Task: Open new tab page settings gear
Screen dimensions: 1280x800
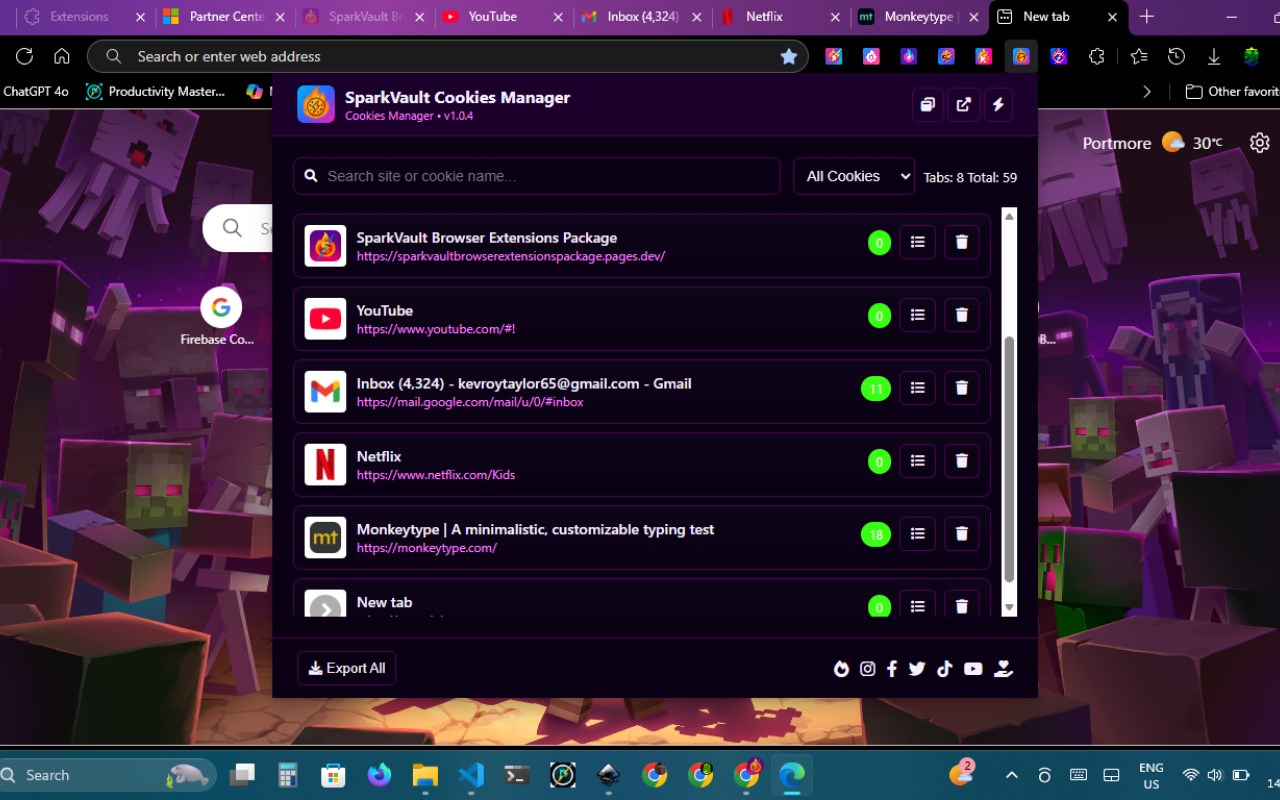Action: pos(1260,143)
